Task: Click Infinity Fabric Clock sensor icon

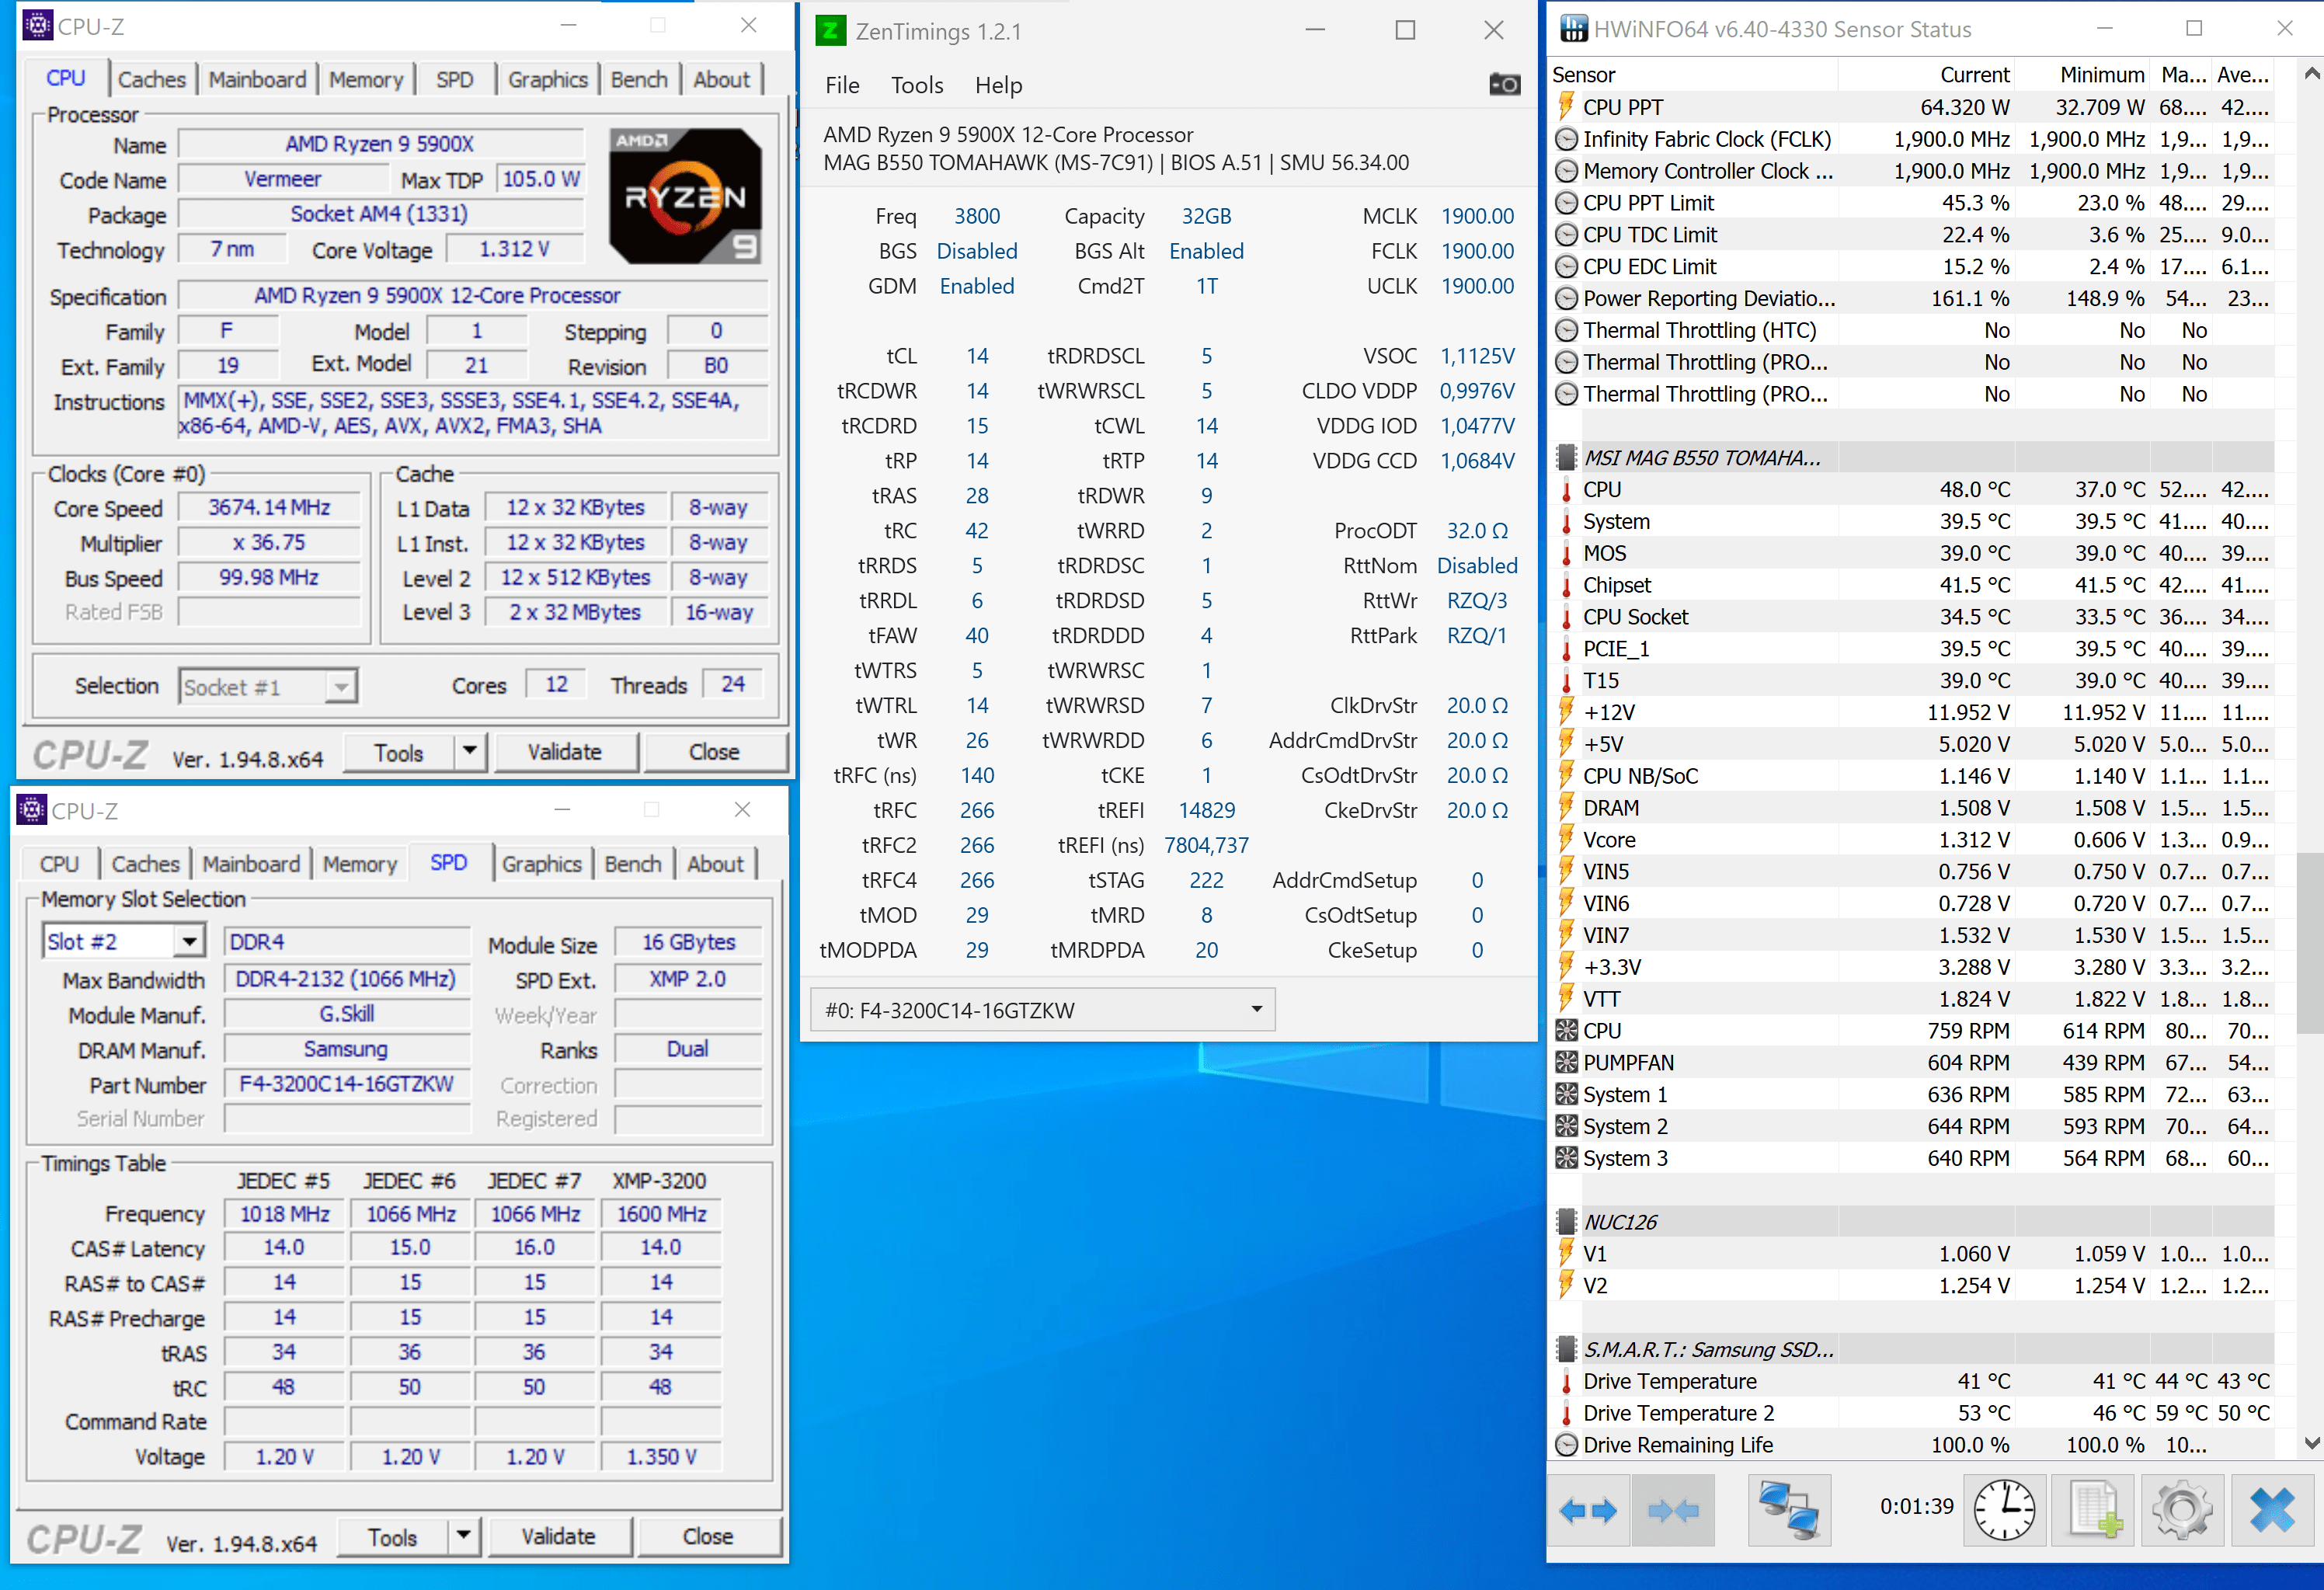Action: click(x=1566, y=139)
